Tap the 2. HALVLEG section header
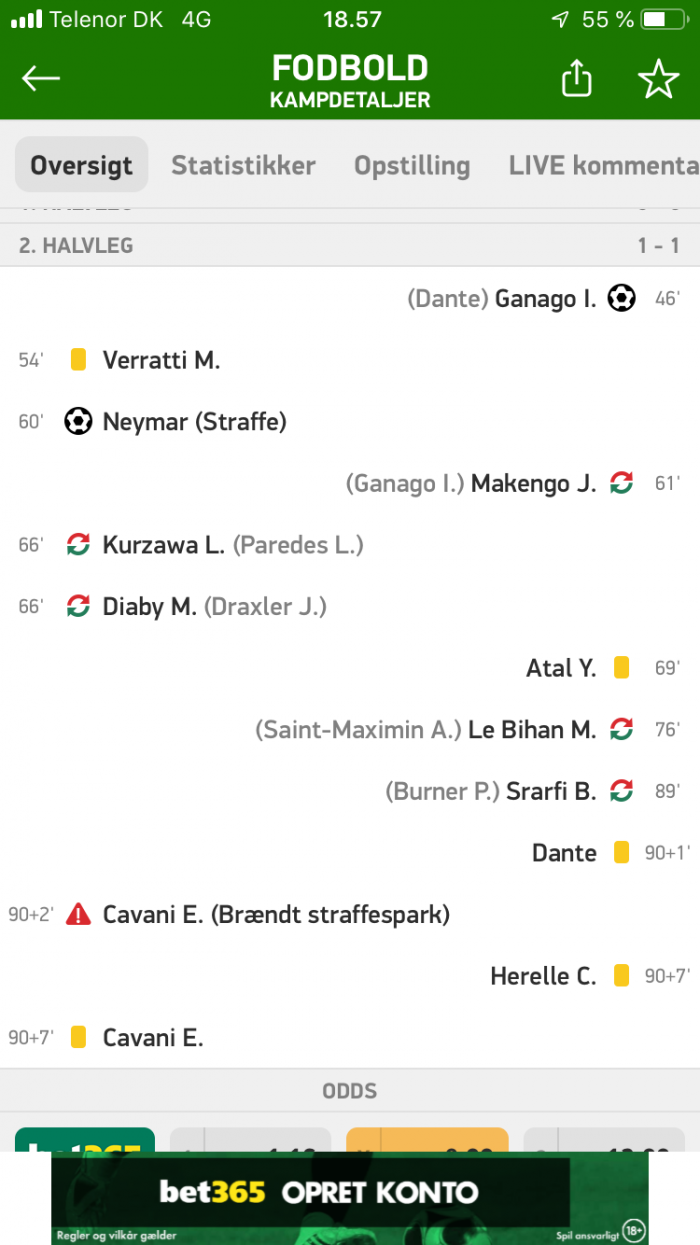Viewport: 700px width, 1245px height. (350, 245)
